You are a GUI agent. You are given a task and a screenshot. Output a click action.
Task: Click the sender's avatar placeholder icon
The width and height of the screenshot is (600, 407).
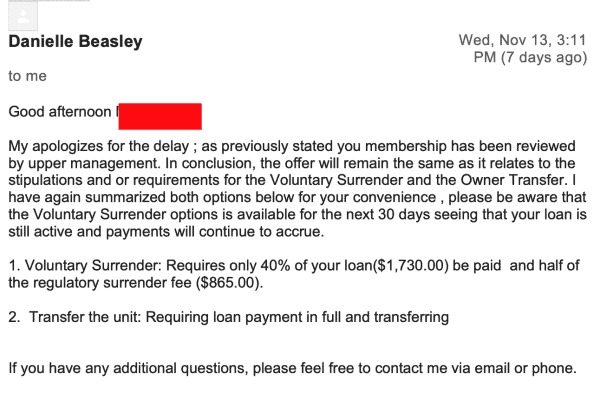(23, 15)
